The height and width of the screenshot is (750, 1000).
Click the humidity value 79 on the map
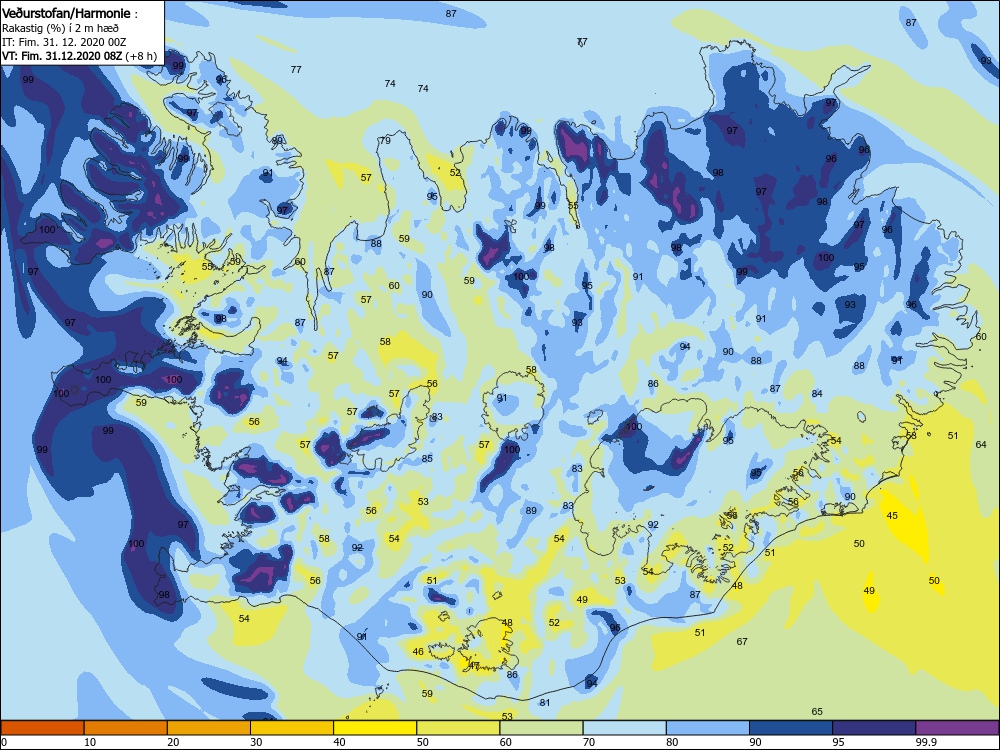[x=385, y=140]
